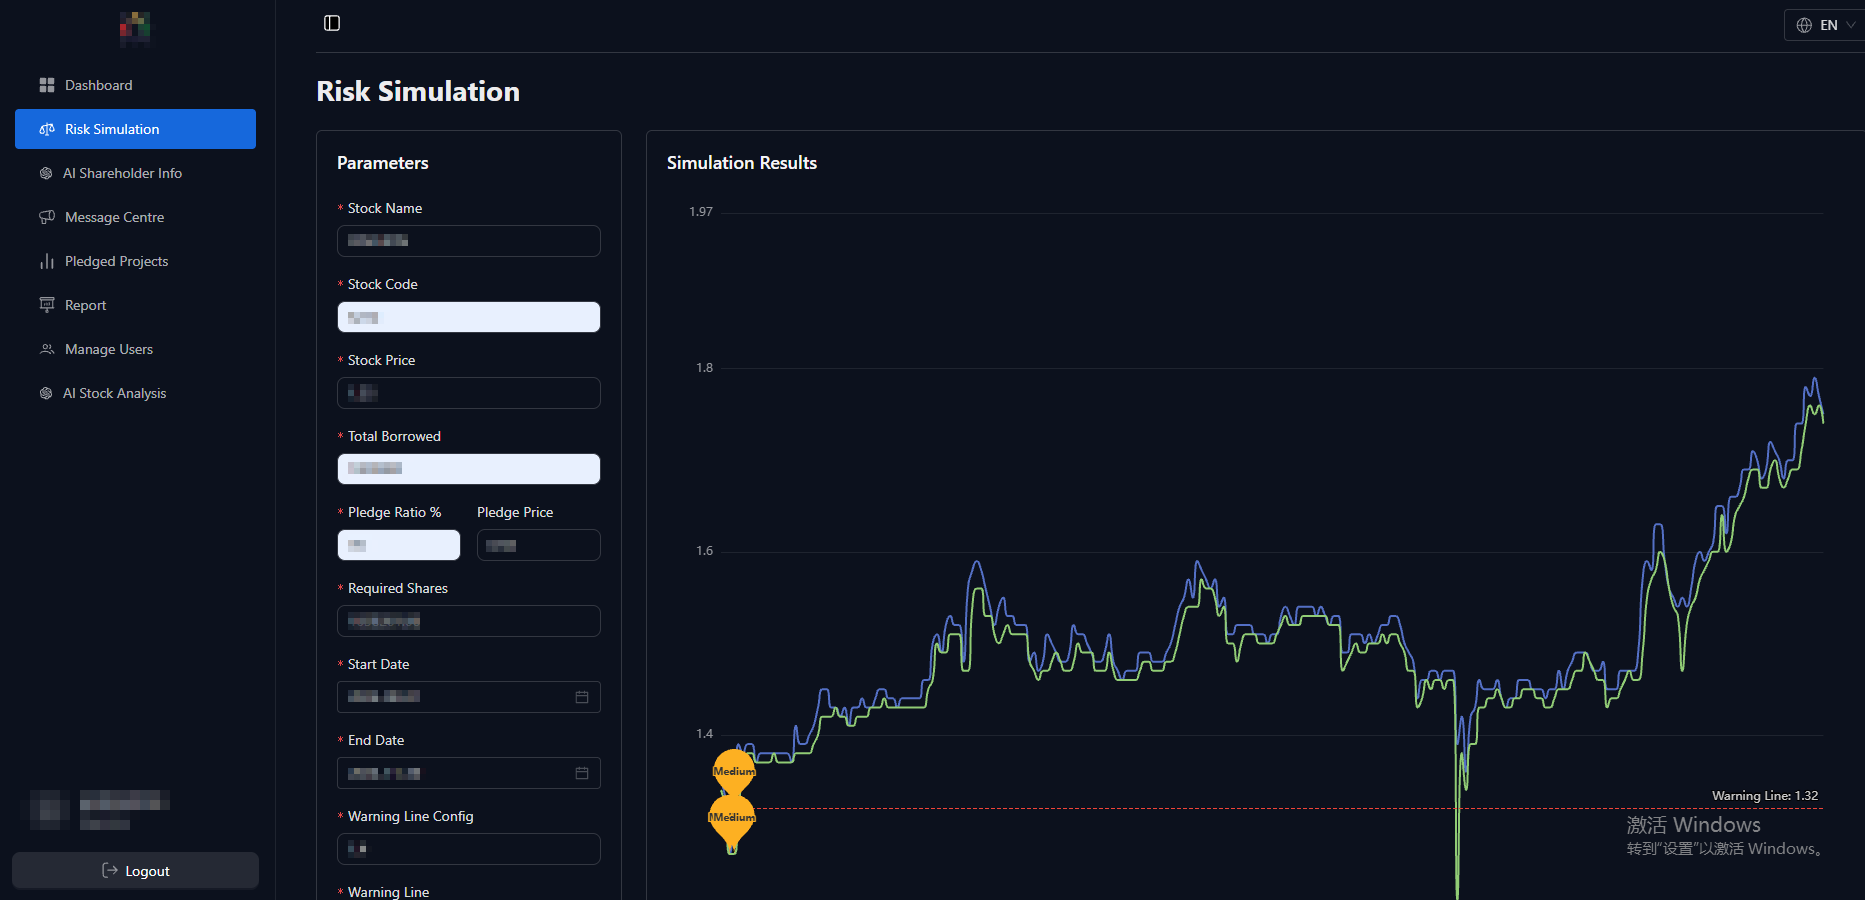Click the lower Medium risk marker

coord(732,817)
